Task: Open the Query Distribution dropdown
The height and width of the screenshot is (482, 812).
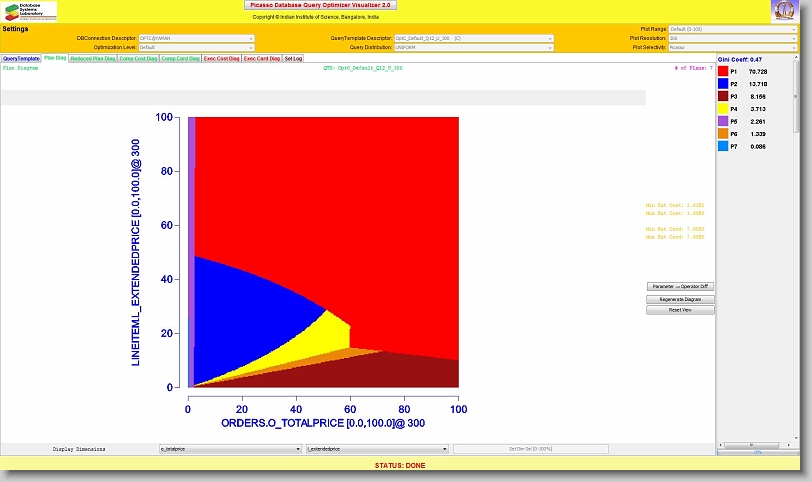Action: pyautogui.click(x=473, y=47)
